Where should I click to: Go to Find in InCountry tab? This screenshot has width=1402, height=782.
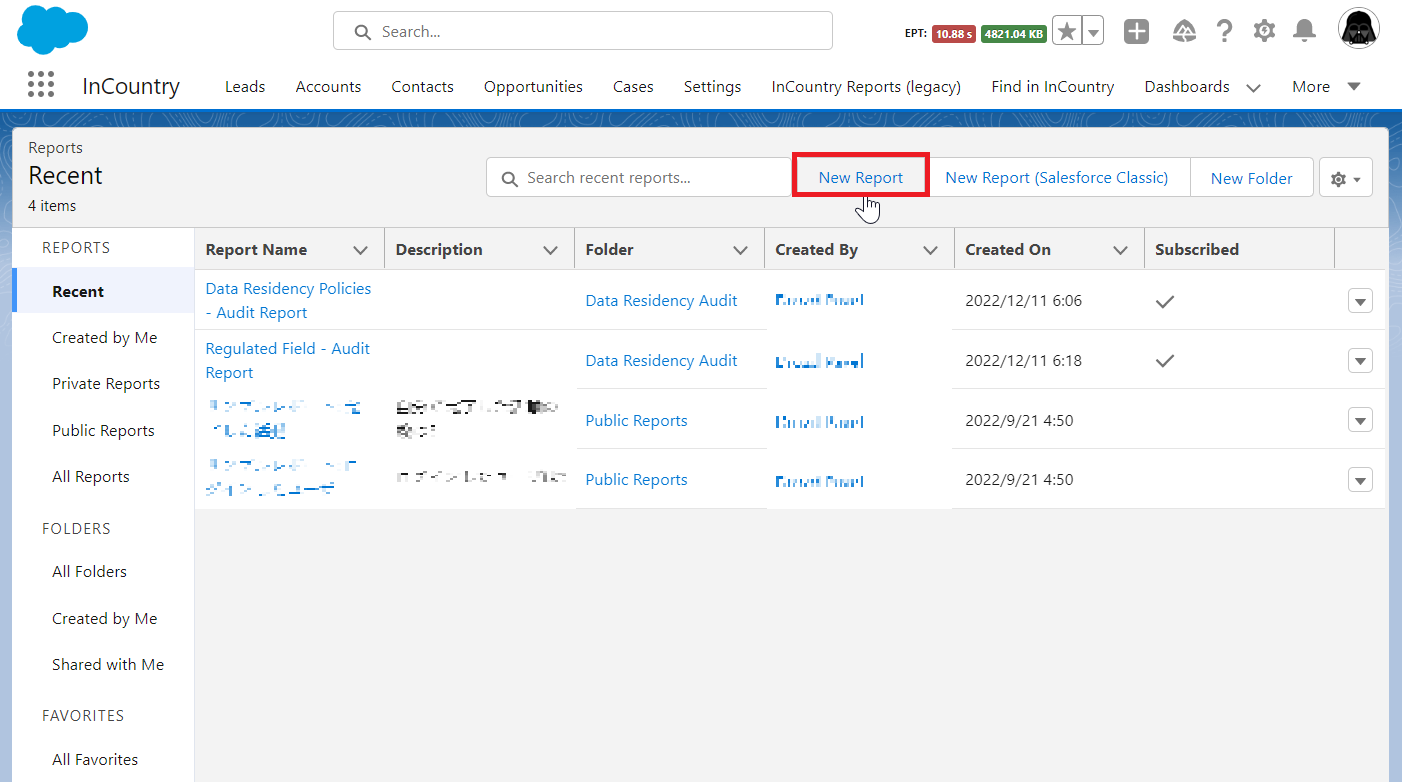click(1052, 87)
